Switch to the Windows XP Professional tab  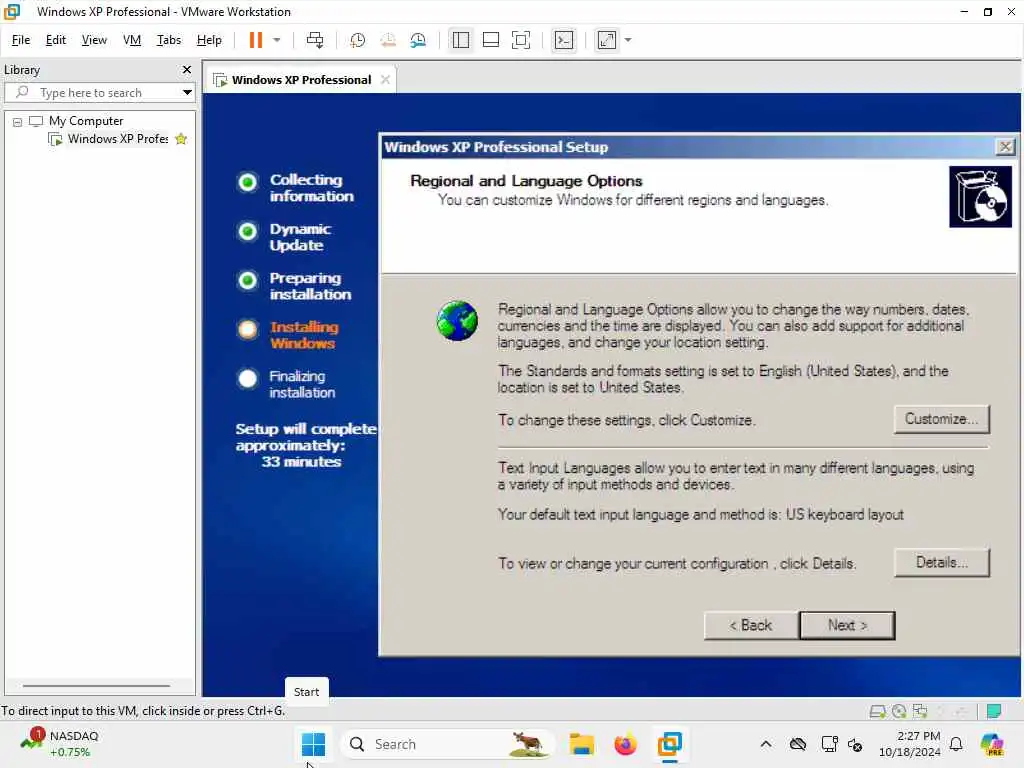[301, 80]
